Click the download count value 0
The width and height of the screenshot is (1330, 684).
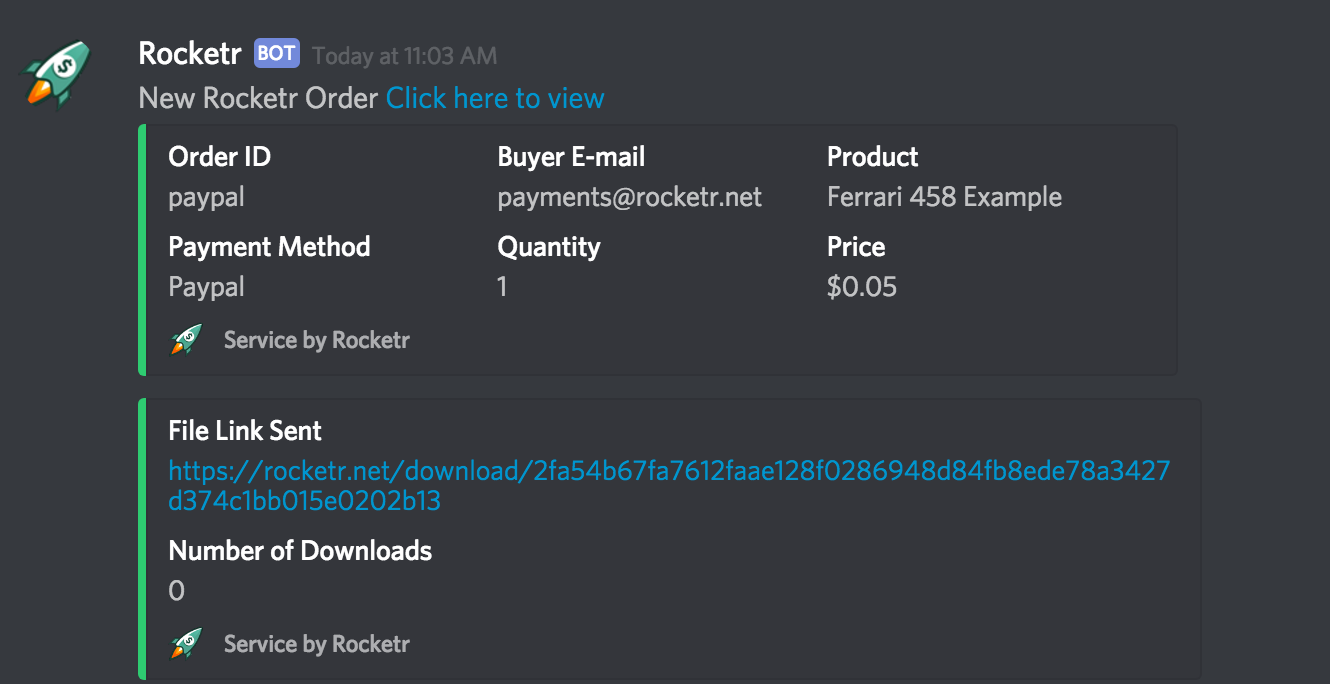[177, 591]
